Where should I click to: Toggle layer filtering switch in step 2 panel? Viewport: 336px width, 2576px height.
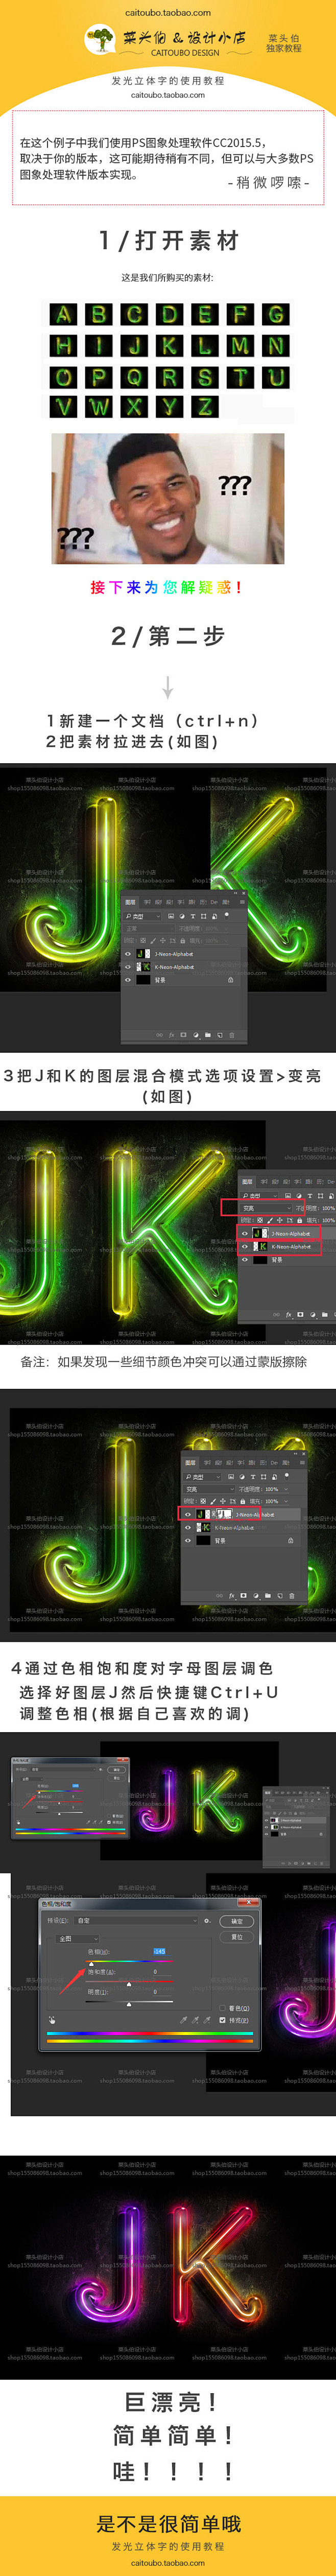227,915
